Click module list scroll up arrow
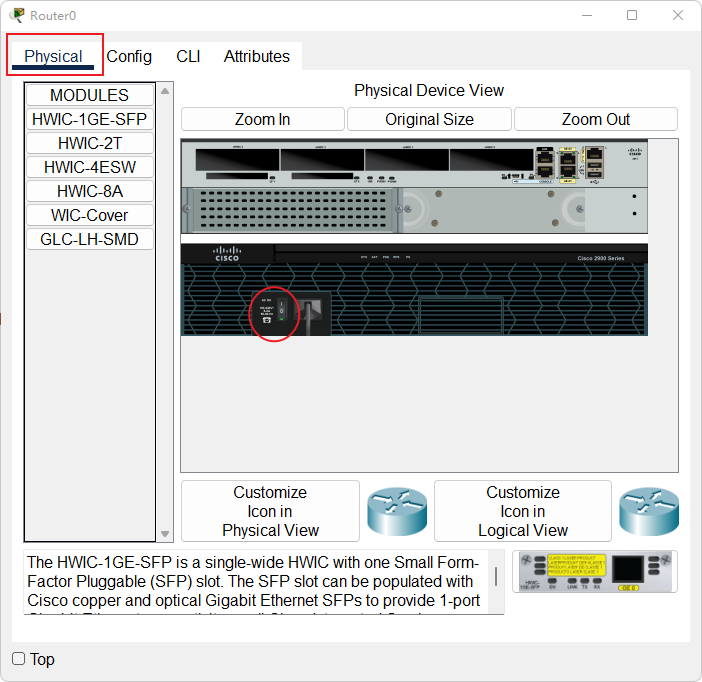 coord(165,91)
